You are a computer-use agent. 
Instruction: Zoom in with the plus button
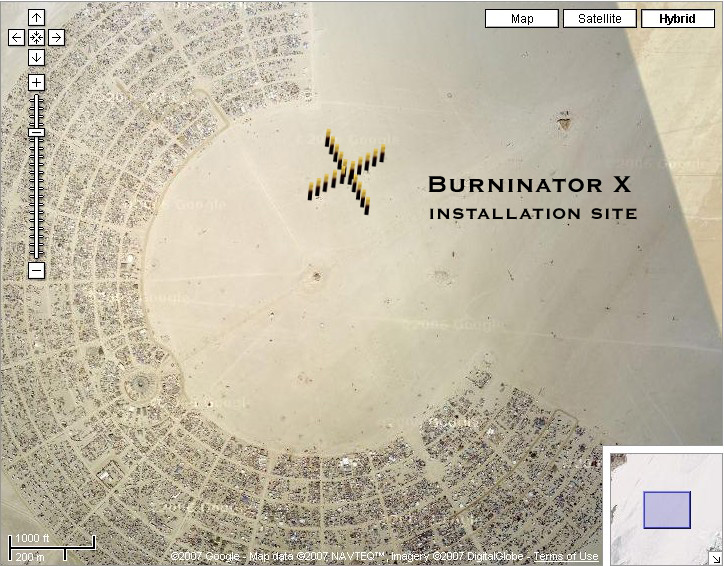click(36, 83)
